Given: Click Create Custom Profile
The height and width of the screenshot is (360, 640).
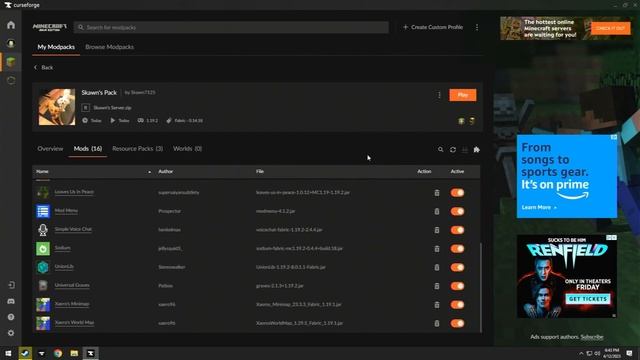Looking at the screenshot, I should tap(433, 27).
